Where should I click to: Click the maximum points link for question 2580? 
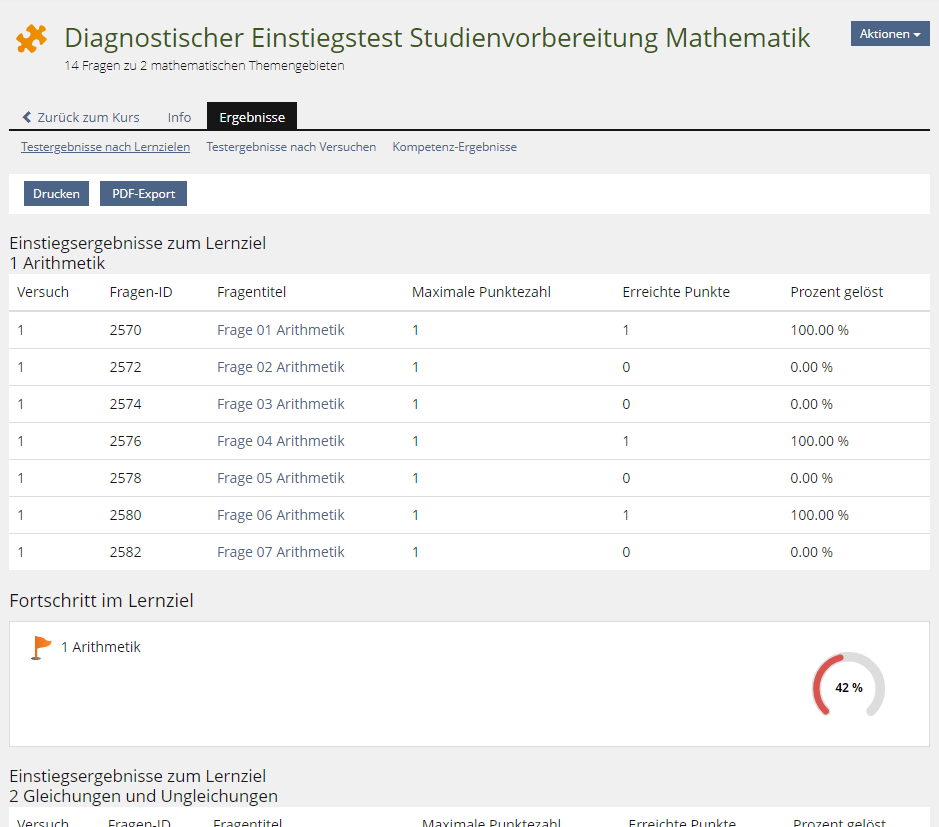(x=415, y=514)
